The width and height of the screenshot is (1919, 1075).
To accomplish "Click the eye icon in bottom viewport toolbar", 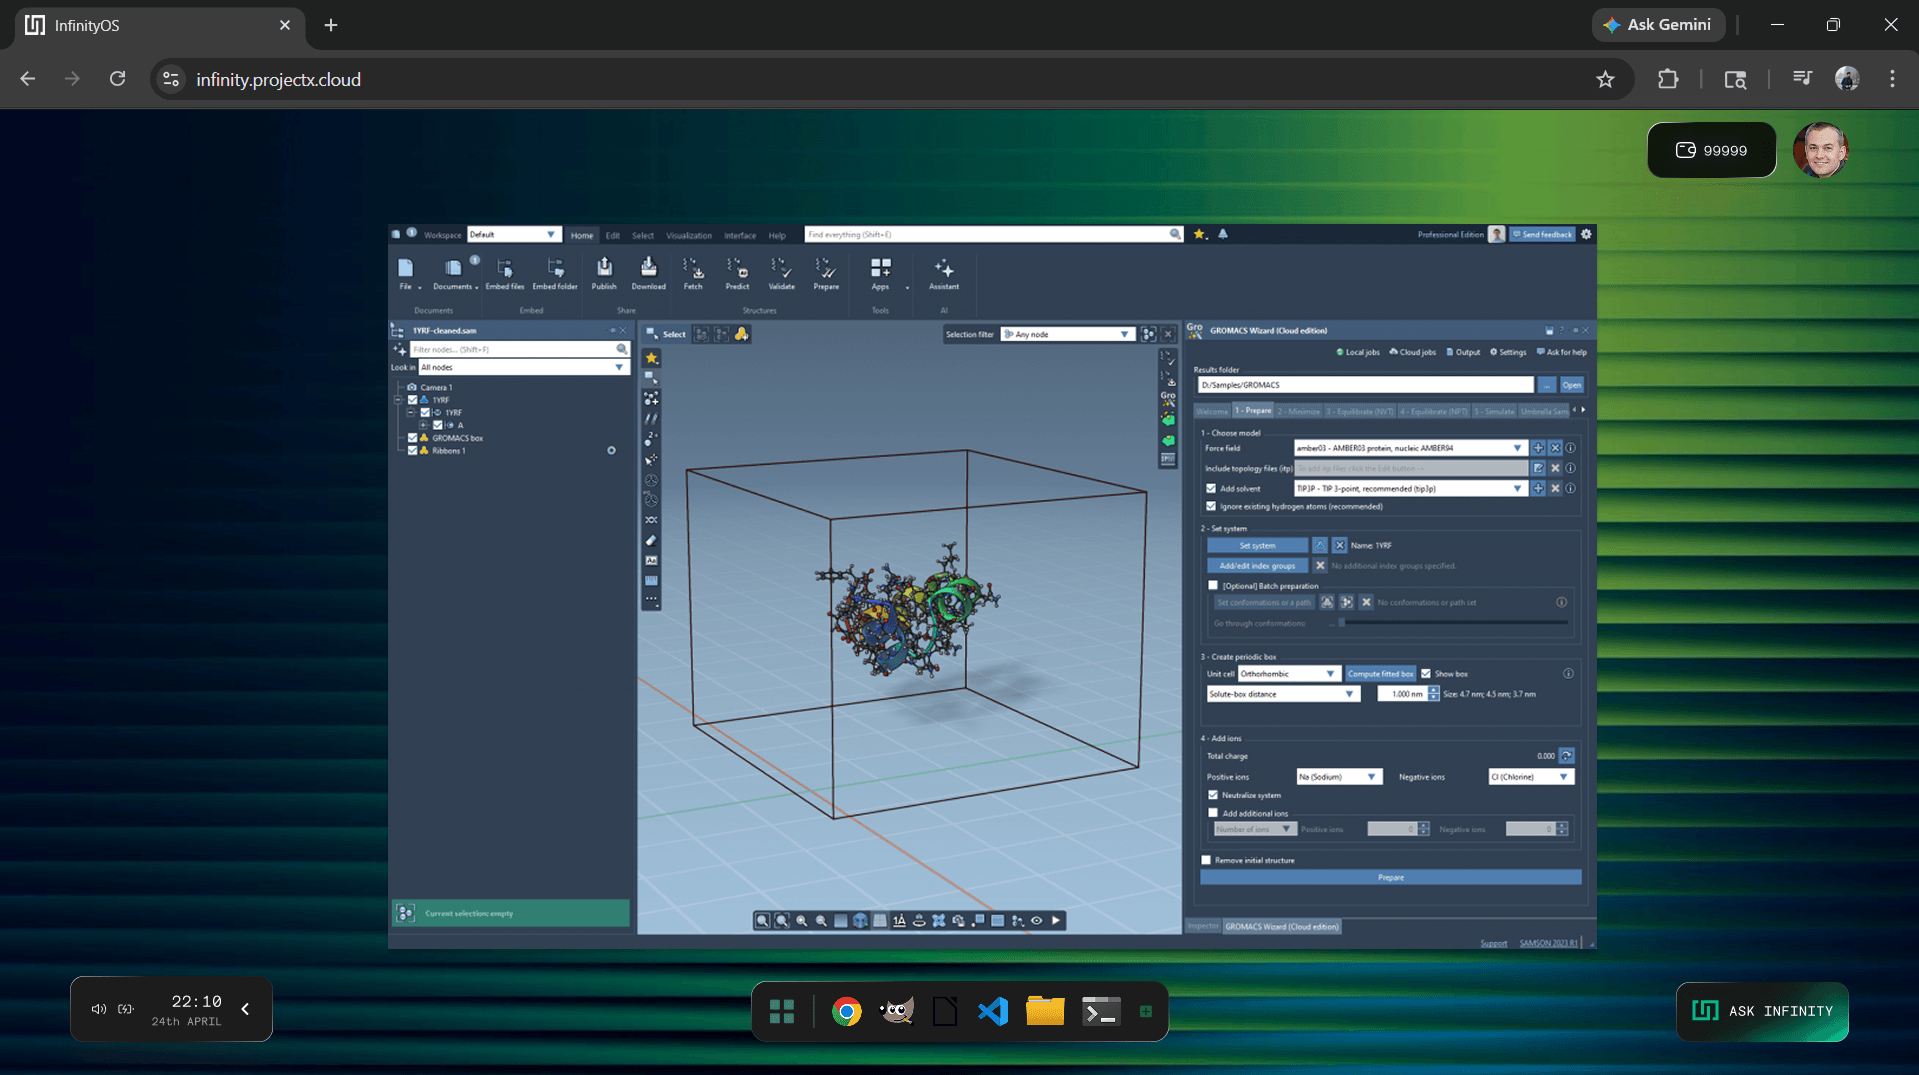I will [1037, 920].
